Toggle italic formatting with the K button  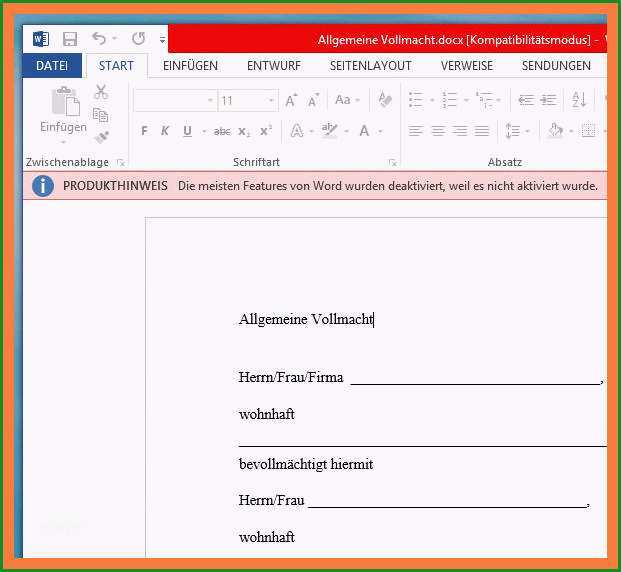click(165, 130)
